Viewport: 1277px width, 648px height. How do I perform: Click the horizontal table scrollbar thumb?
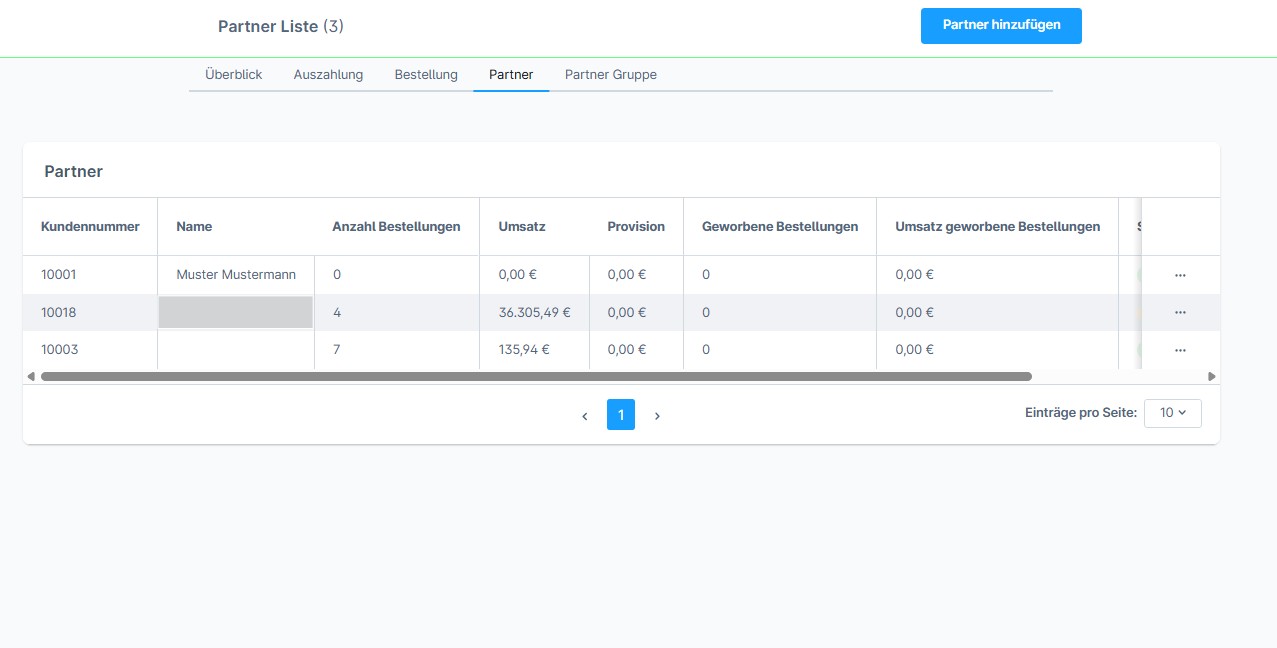coord(535,377)
